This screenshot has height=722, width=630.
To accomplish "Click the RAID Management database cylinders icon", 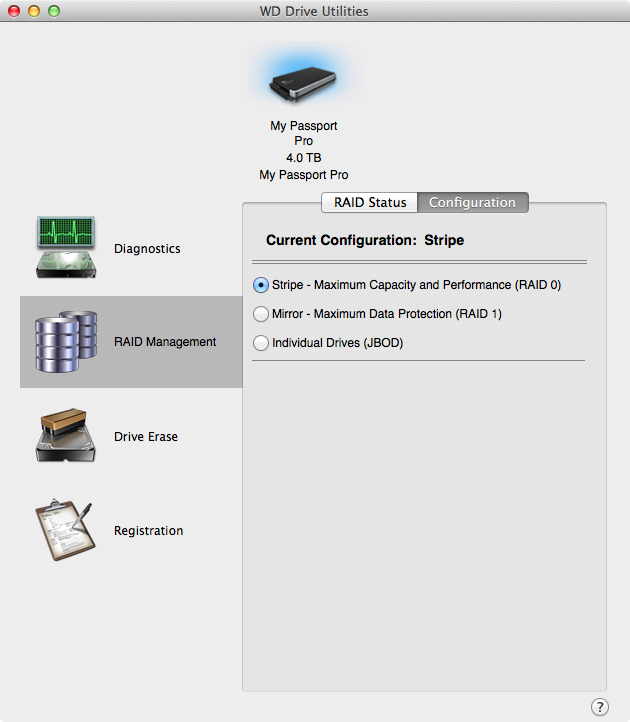I will (x=66, y=341).
